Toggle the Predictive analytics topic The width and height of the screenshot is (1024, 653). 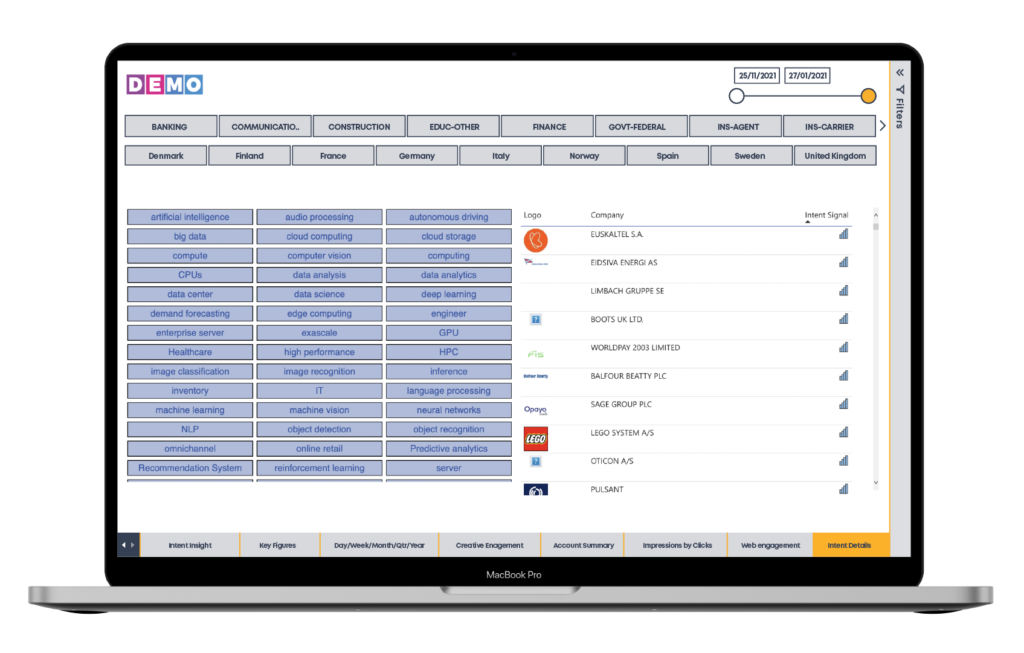click(x=449, y=449)
